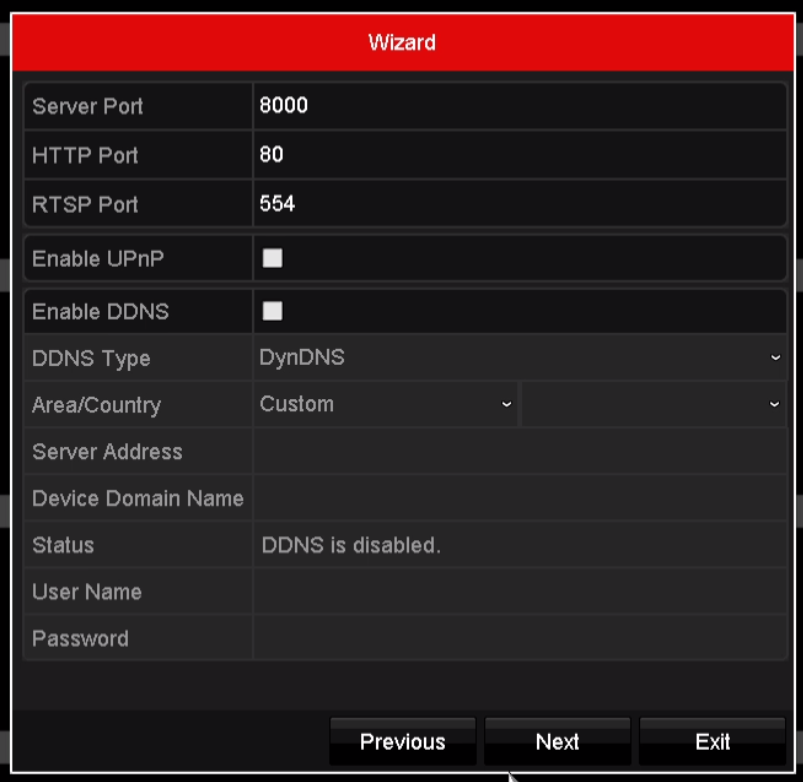
Task: Expand the Area/Country dropdown set to Custom
Action: pos(385,405)
